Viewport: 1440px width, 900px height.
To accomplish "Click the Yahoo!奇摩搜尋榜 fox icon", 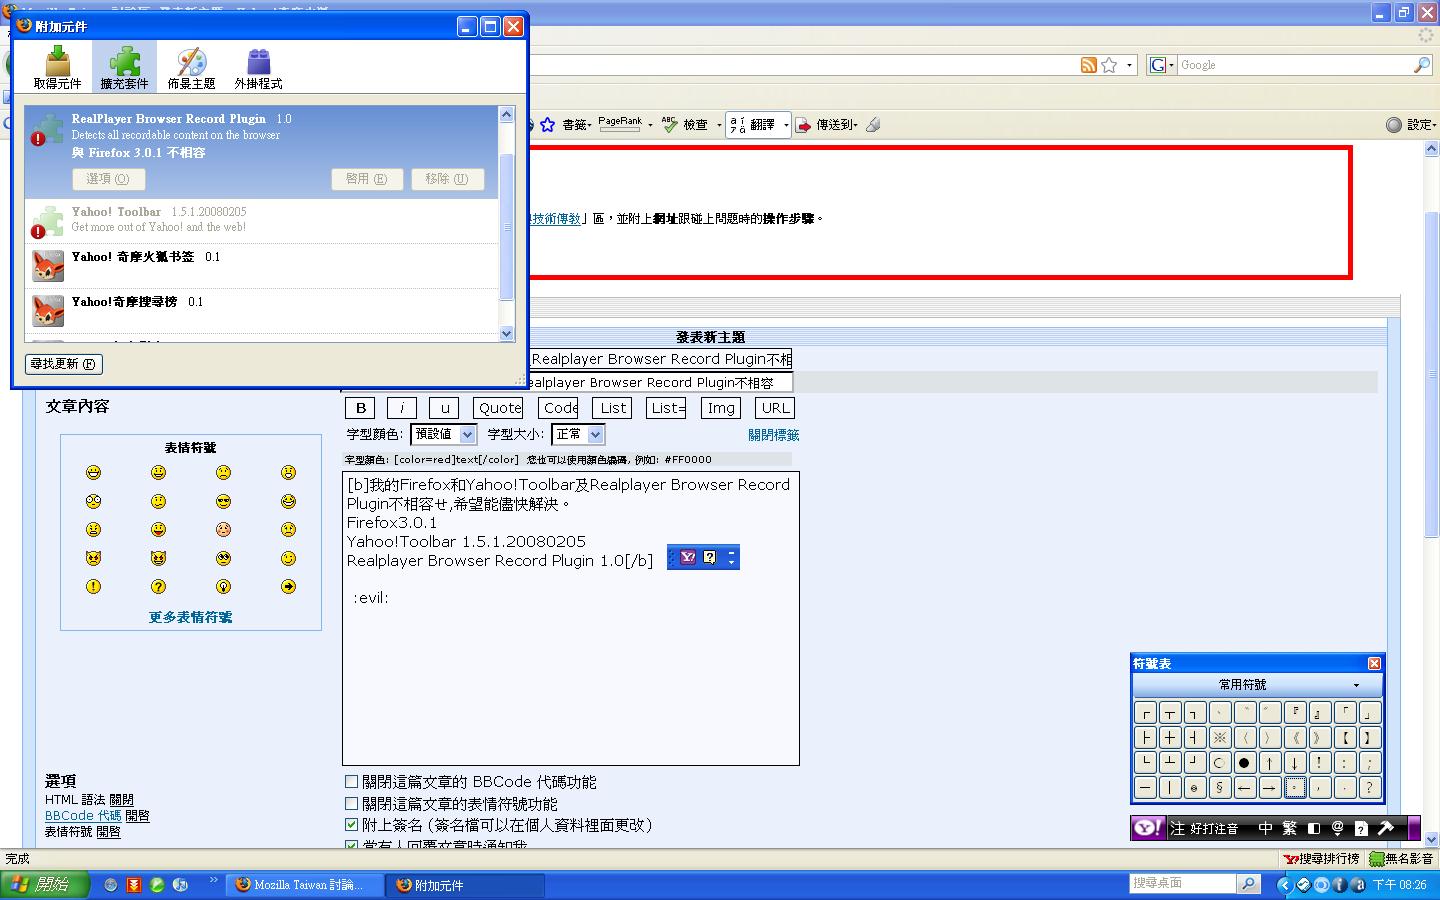I will [x=48, y=311].
